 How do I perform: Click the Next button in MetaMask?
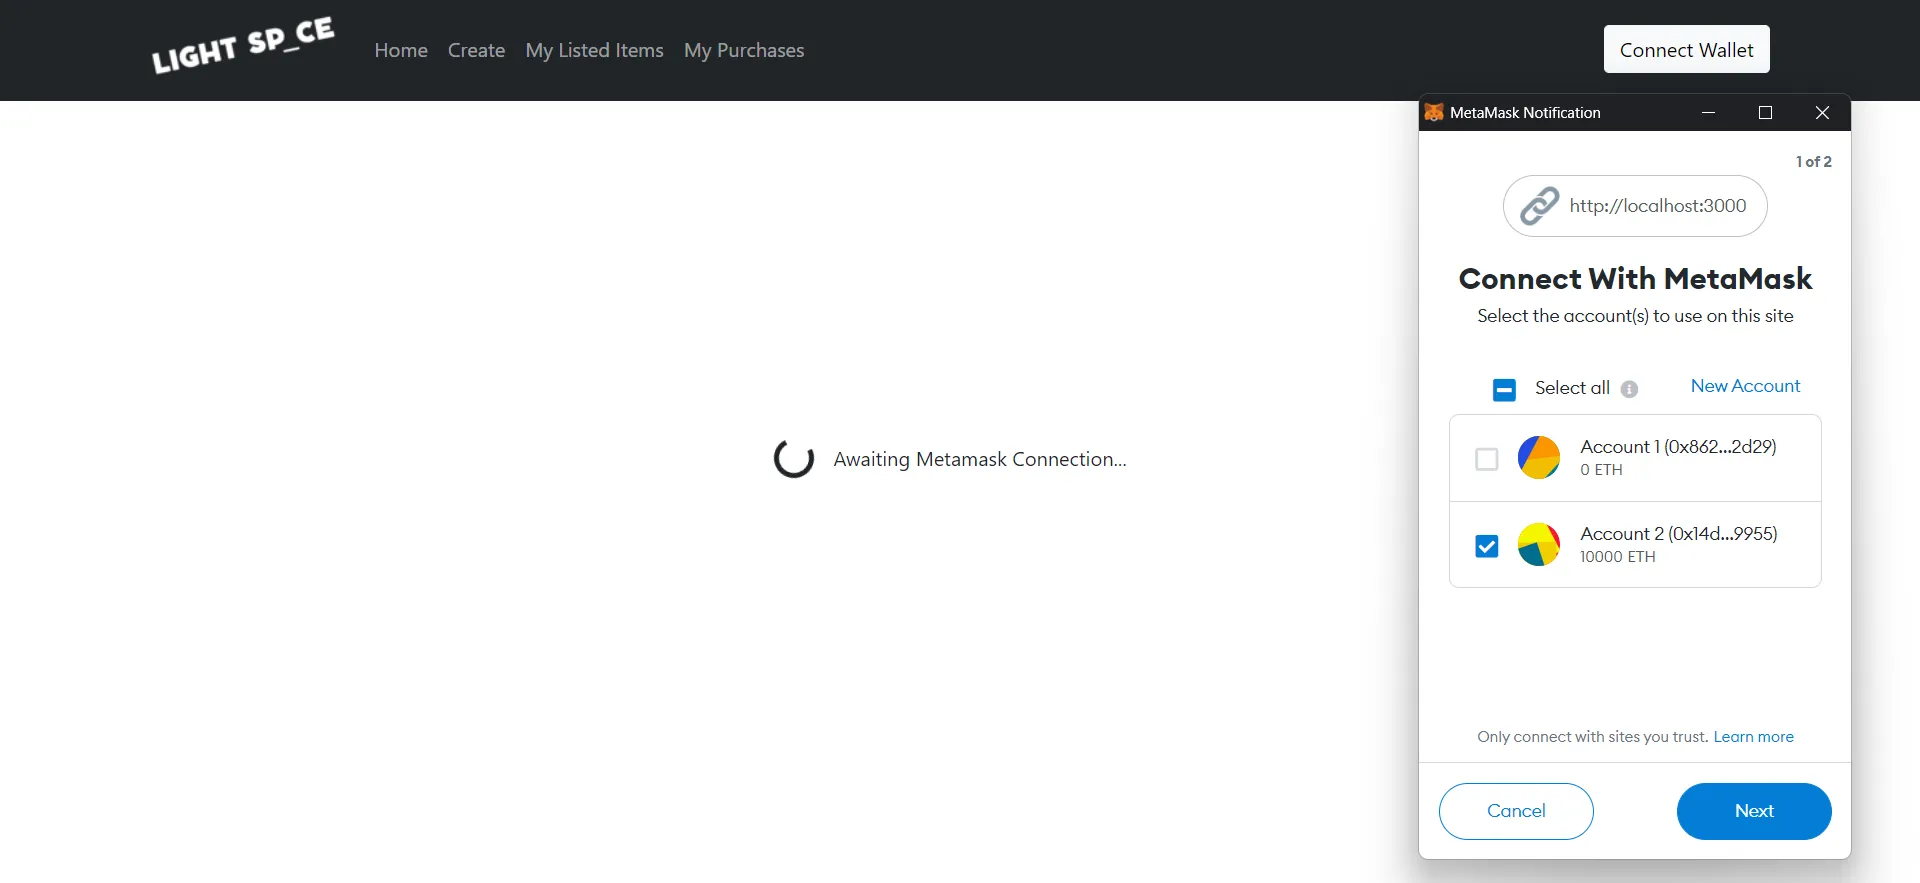[x=1754, y=811]
